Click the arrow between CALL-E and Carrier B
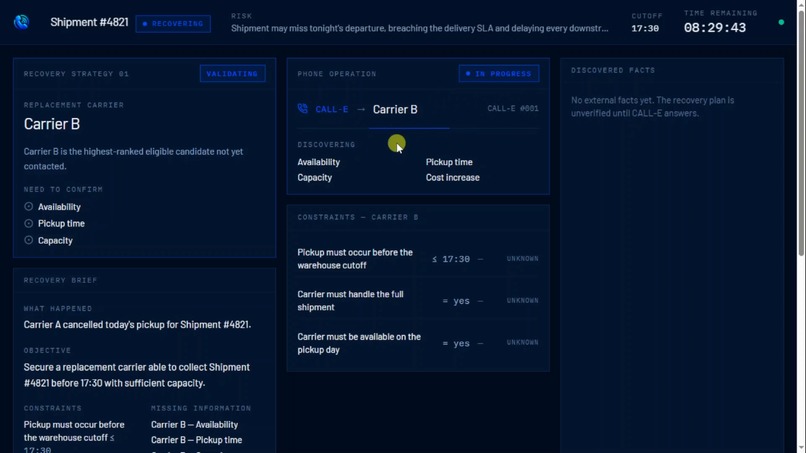806x453 pixels. [361, 109]
